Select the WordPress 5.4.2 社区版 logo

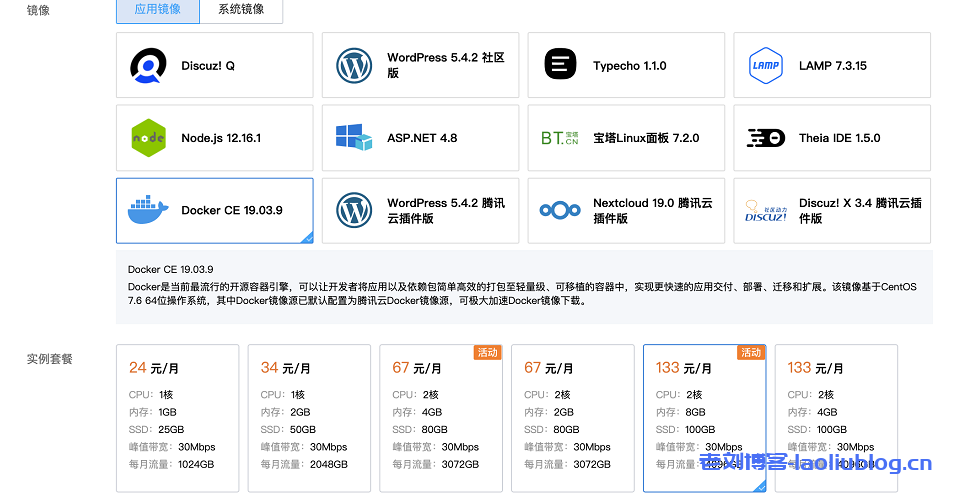[x=354, y=66]
